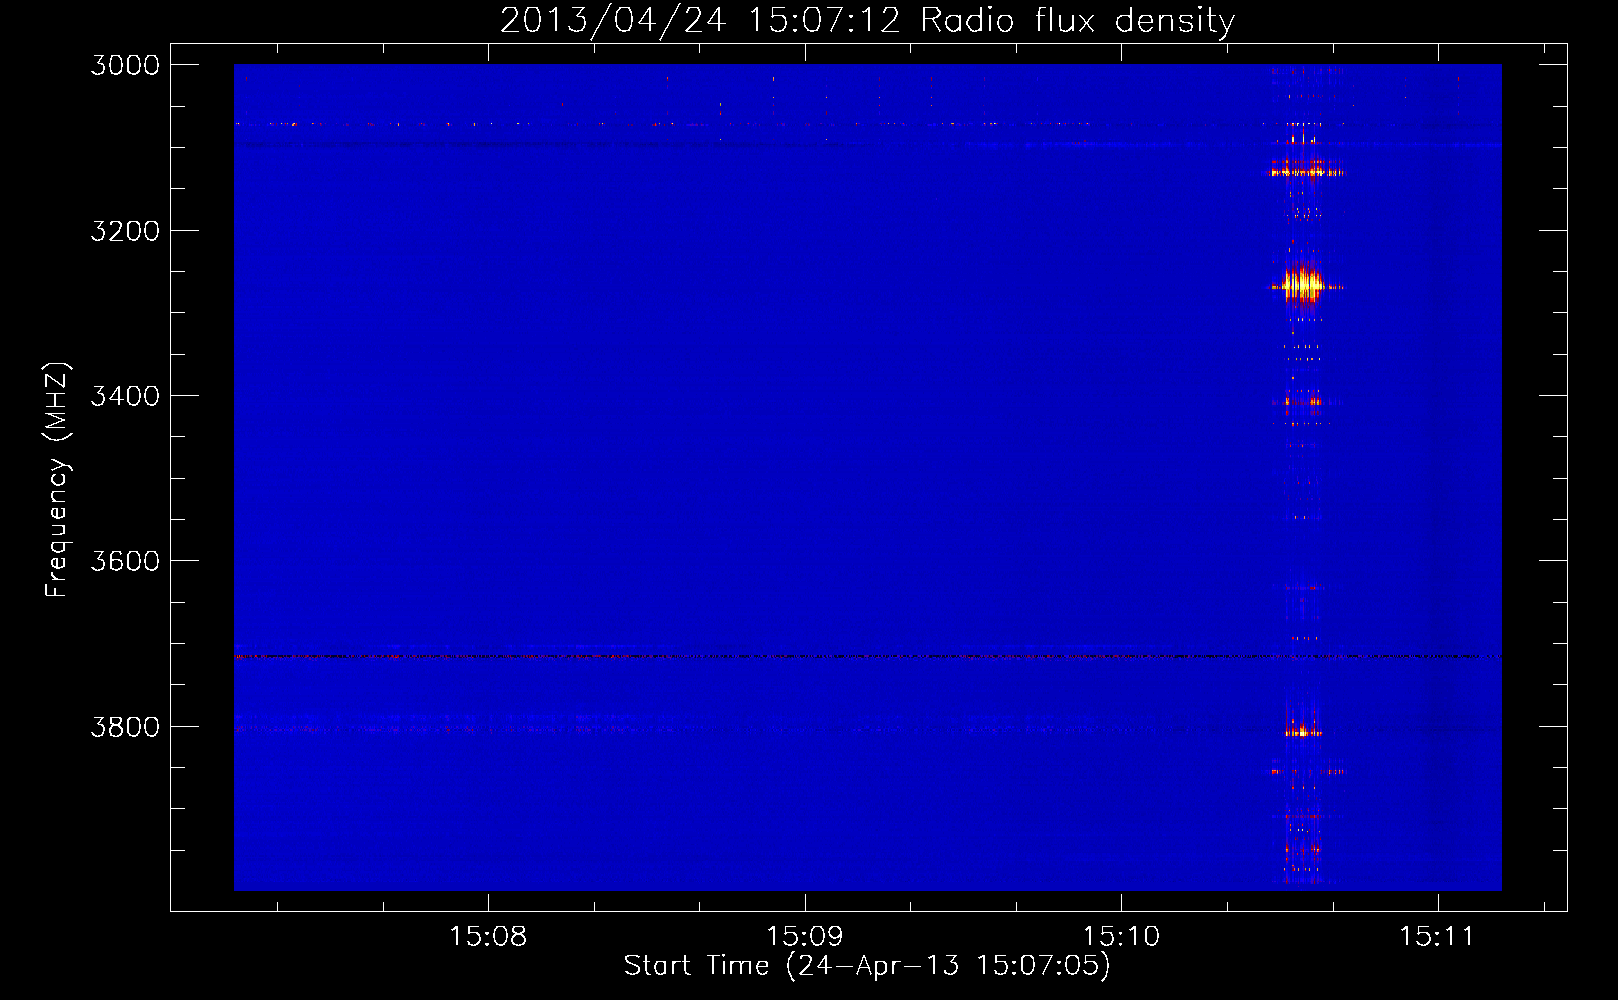Screen dimensions: 1618x1000
Task: Click the plot title '2013/04/24 15:07:12 Radio flux density'
Action: 867,20
